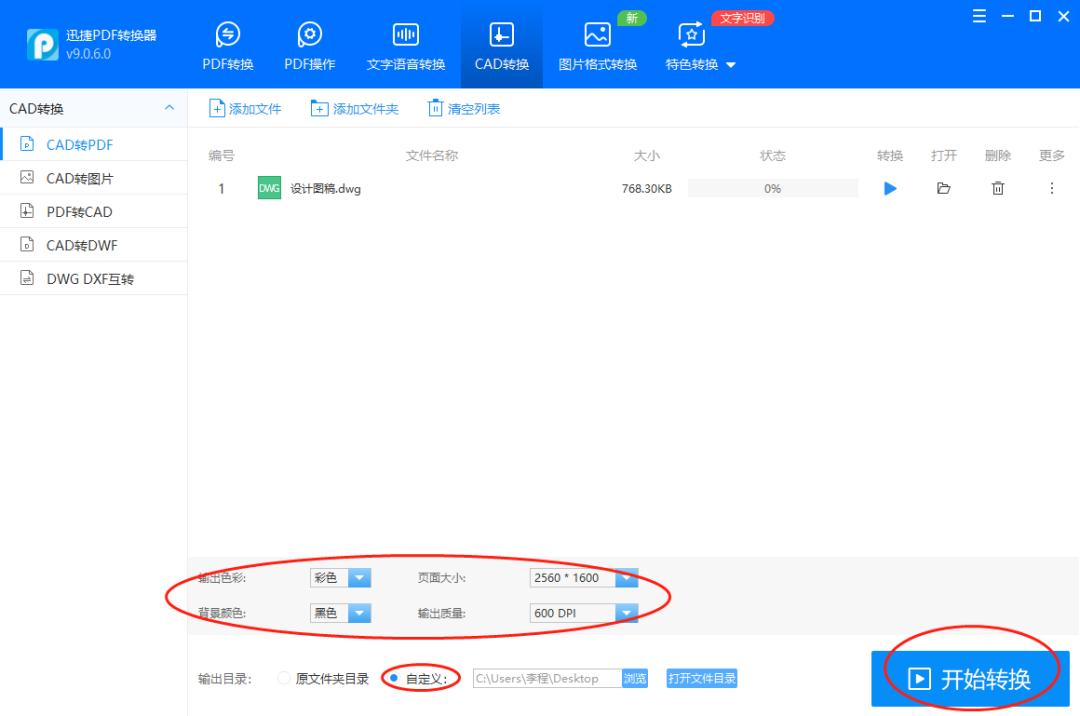The width and height of the screenshot is (1080, 716).
Task: Open the 页面大小 dropdown
Action: point(626,577)
